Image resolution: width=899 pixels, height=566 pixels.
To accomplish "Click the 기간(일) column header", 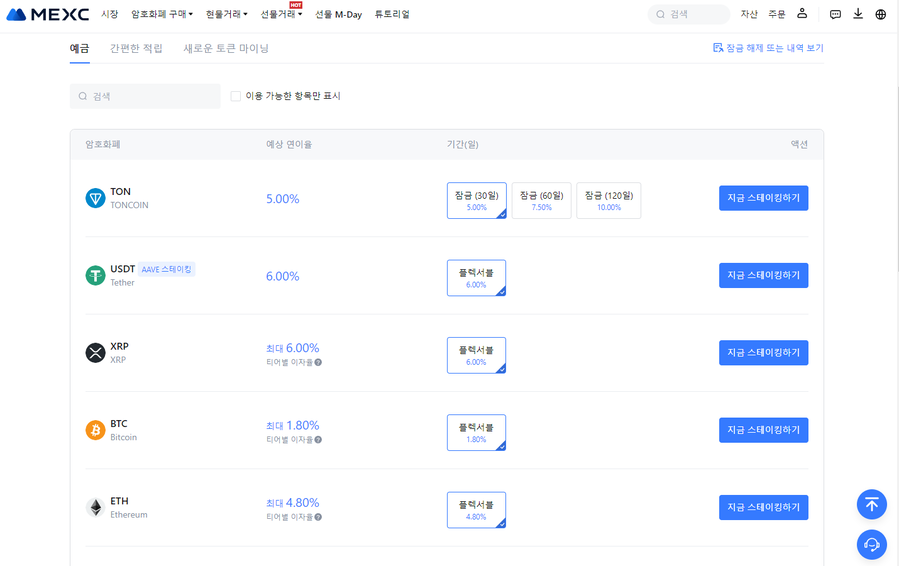I will [x=463, y=145].
